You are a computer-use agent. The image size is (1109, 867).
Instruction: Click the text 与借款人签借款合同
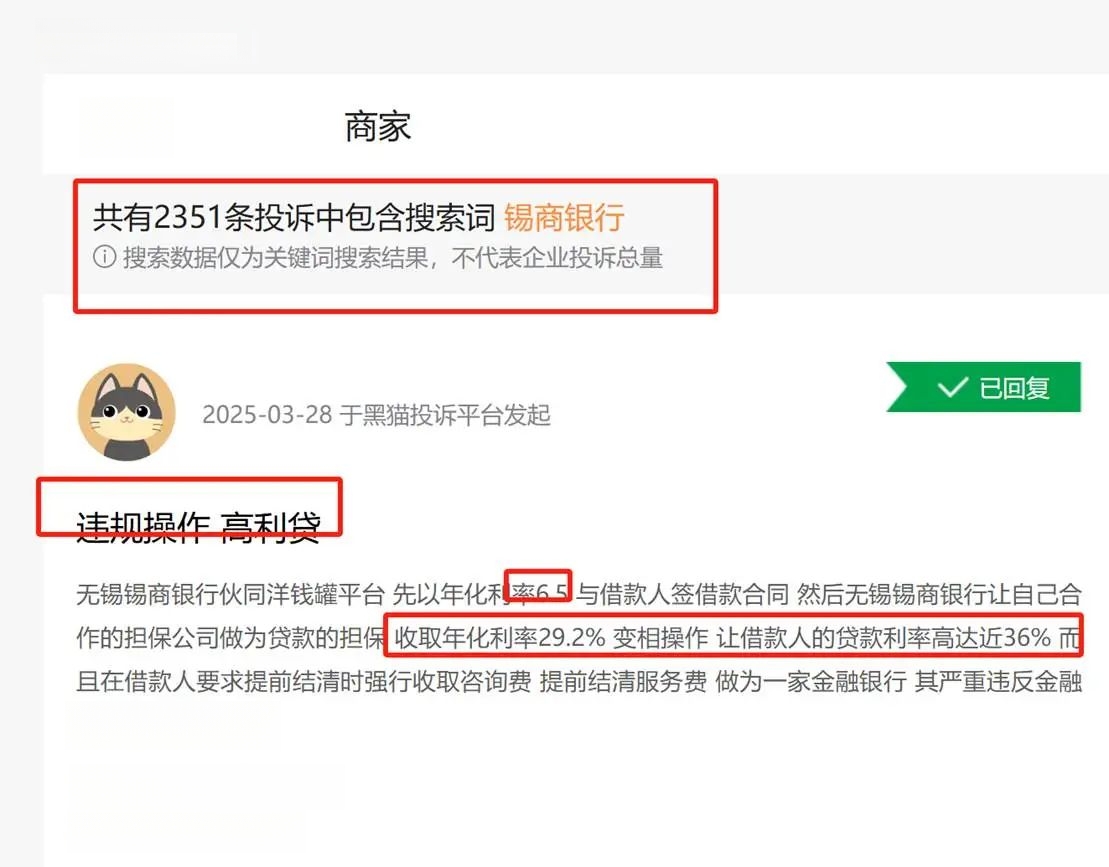[683, 594]
